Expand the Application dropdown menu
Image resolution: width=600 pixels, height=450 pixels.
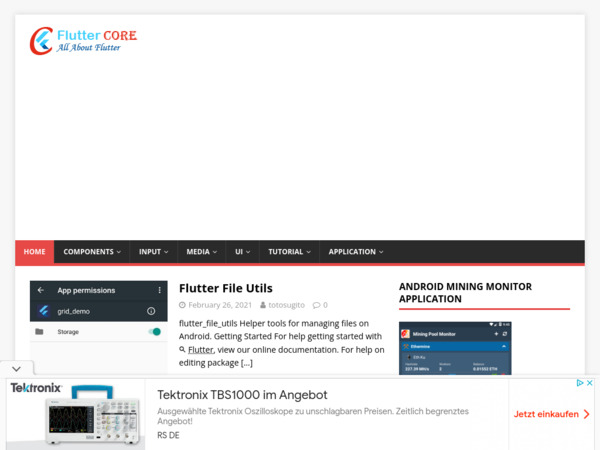pos(355,252)
